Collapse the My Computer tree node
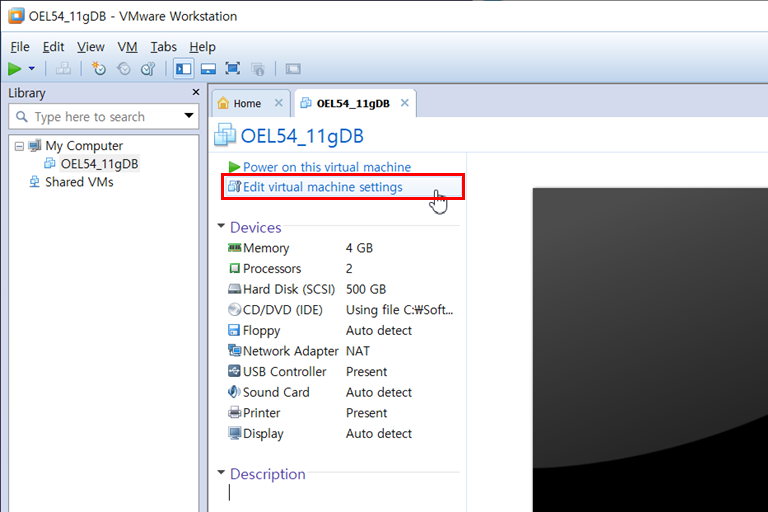768x512 pixels. [19, 146]
